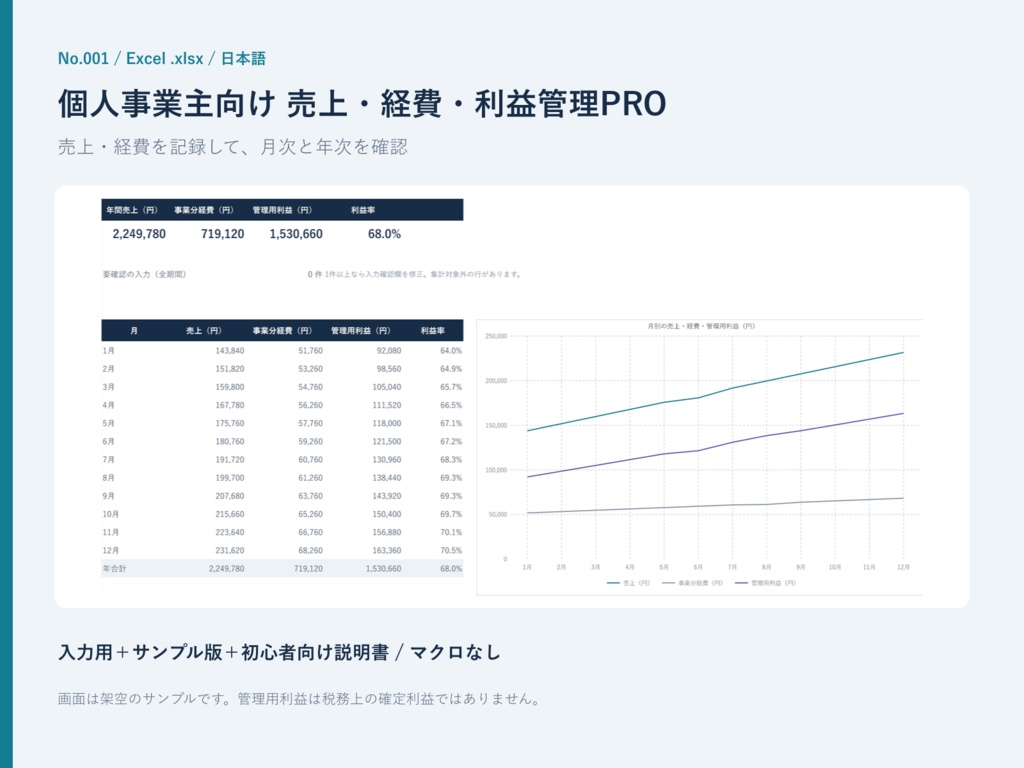Select the '利益率' monthly table column header
Image resolution: width=1024 pixels, height=768 pixels.
coord(432,330)
